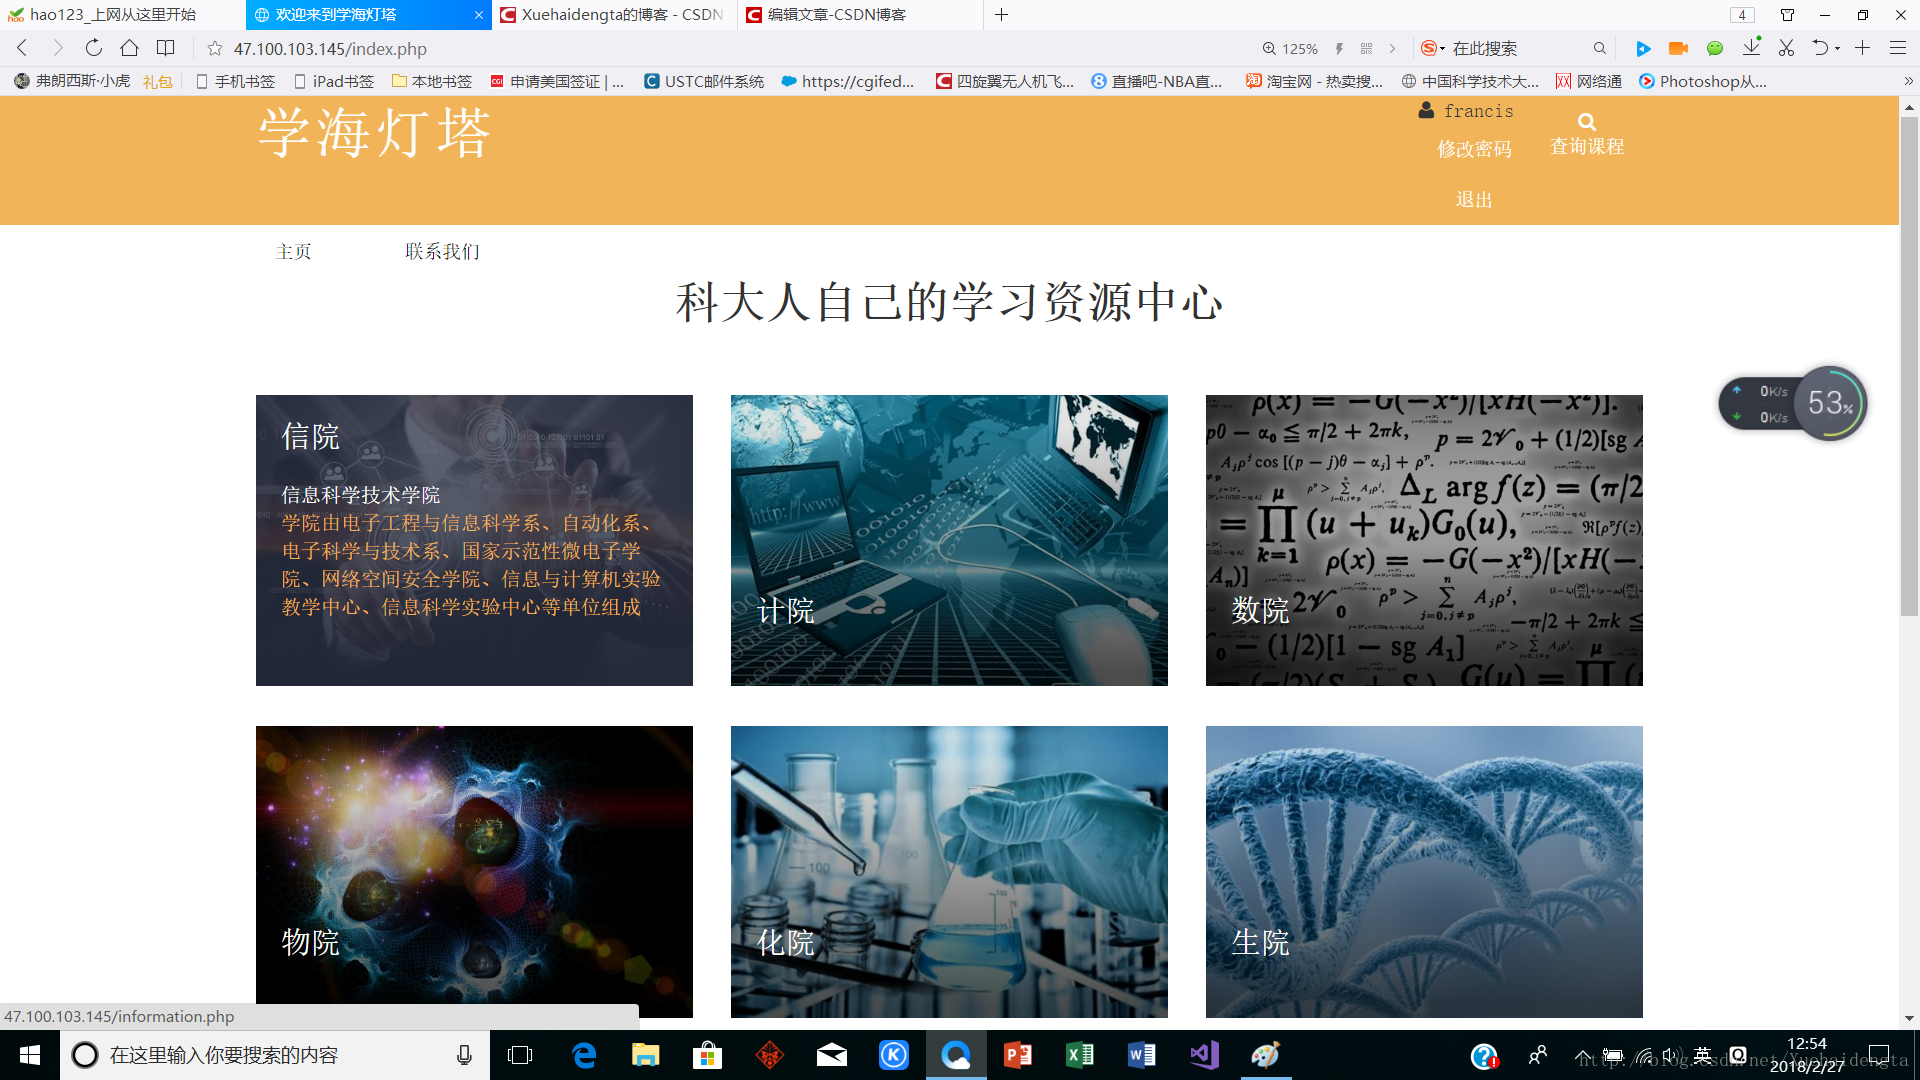Expand more bookmarks chevron
Screen dimensions: 1920x1080
(1908, 81)
